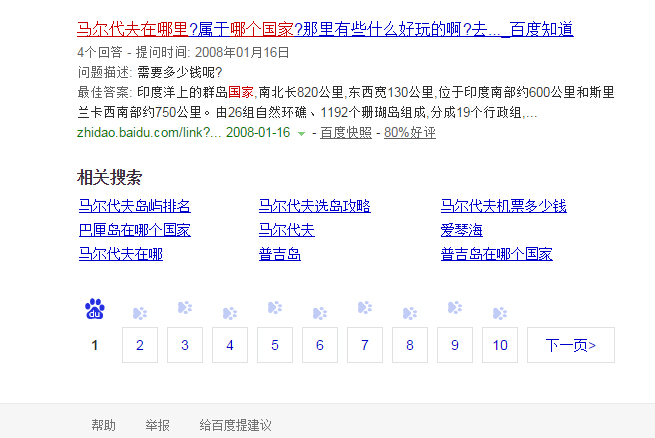Expand the green dropdown arrow beside 2008-01-16
Image resolution: width=655 pixels, height=438 pixels.
(x=301, y=133)
